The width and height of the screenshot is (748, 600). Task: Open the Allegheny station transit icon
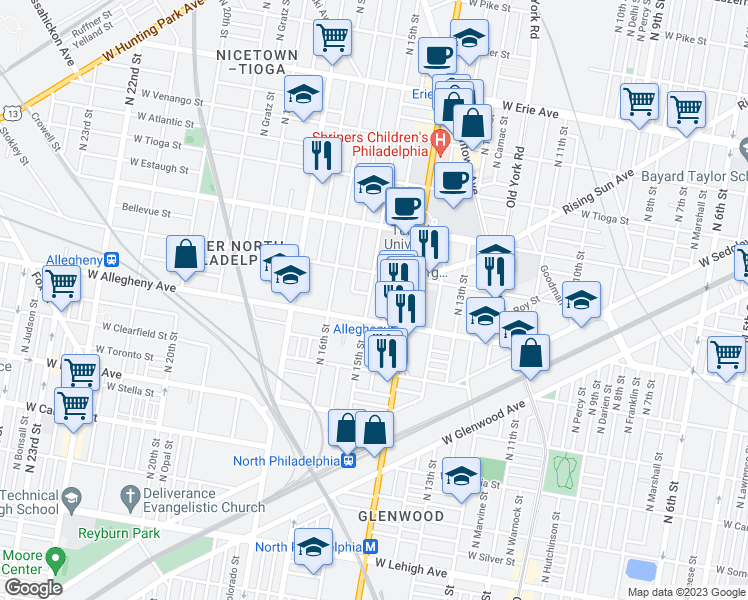tap(112, 259)
